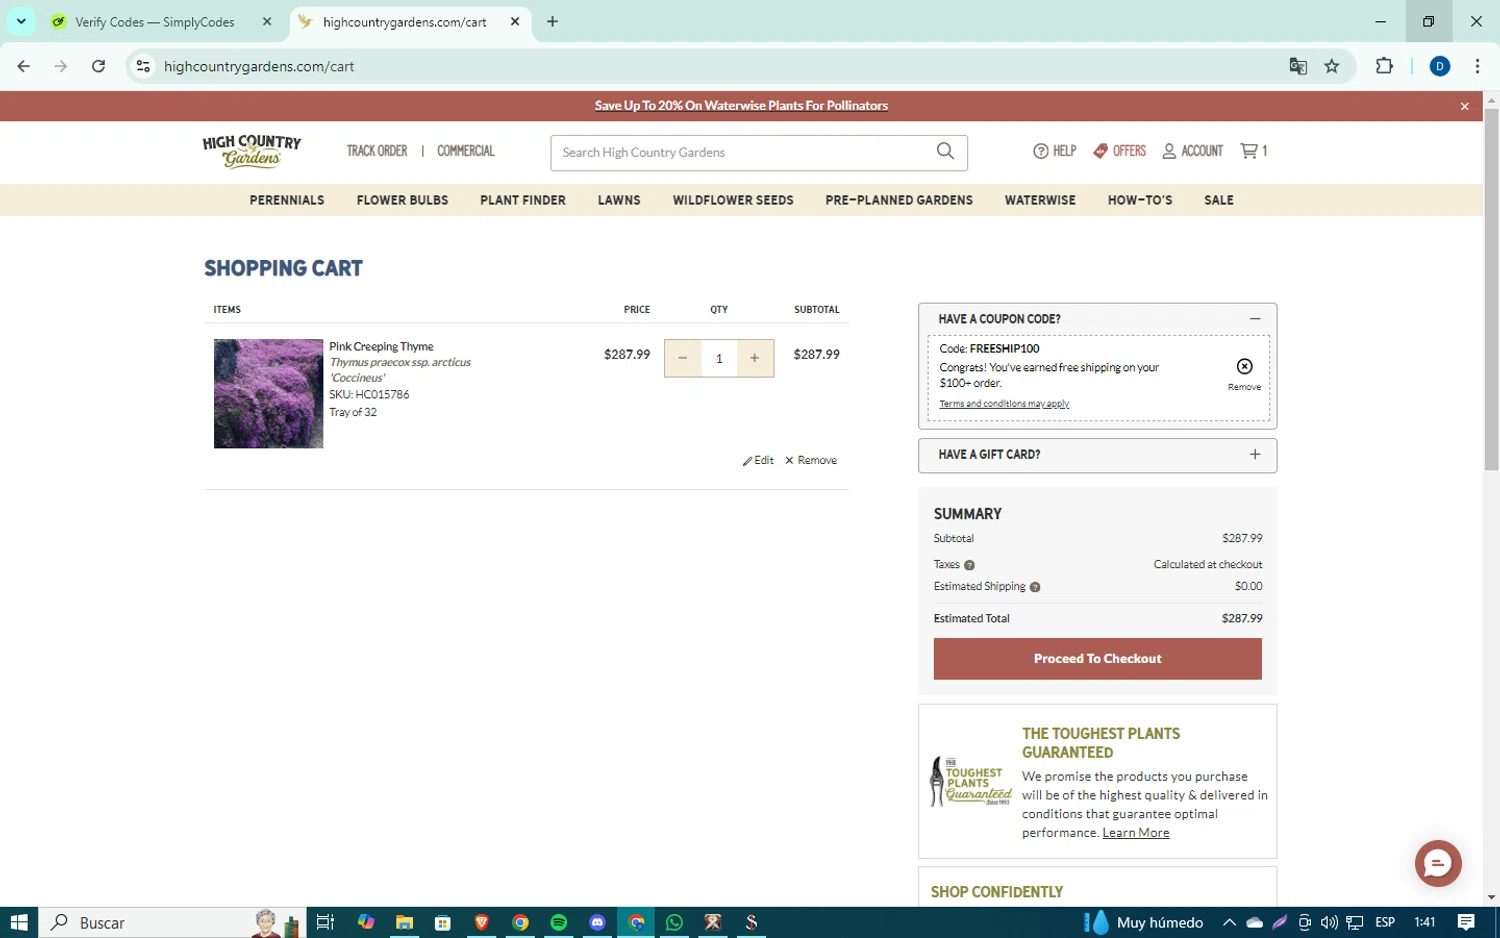Open the tab search dropdown arrow
This screenshot has height=938, width=1500.
point(20,21)
